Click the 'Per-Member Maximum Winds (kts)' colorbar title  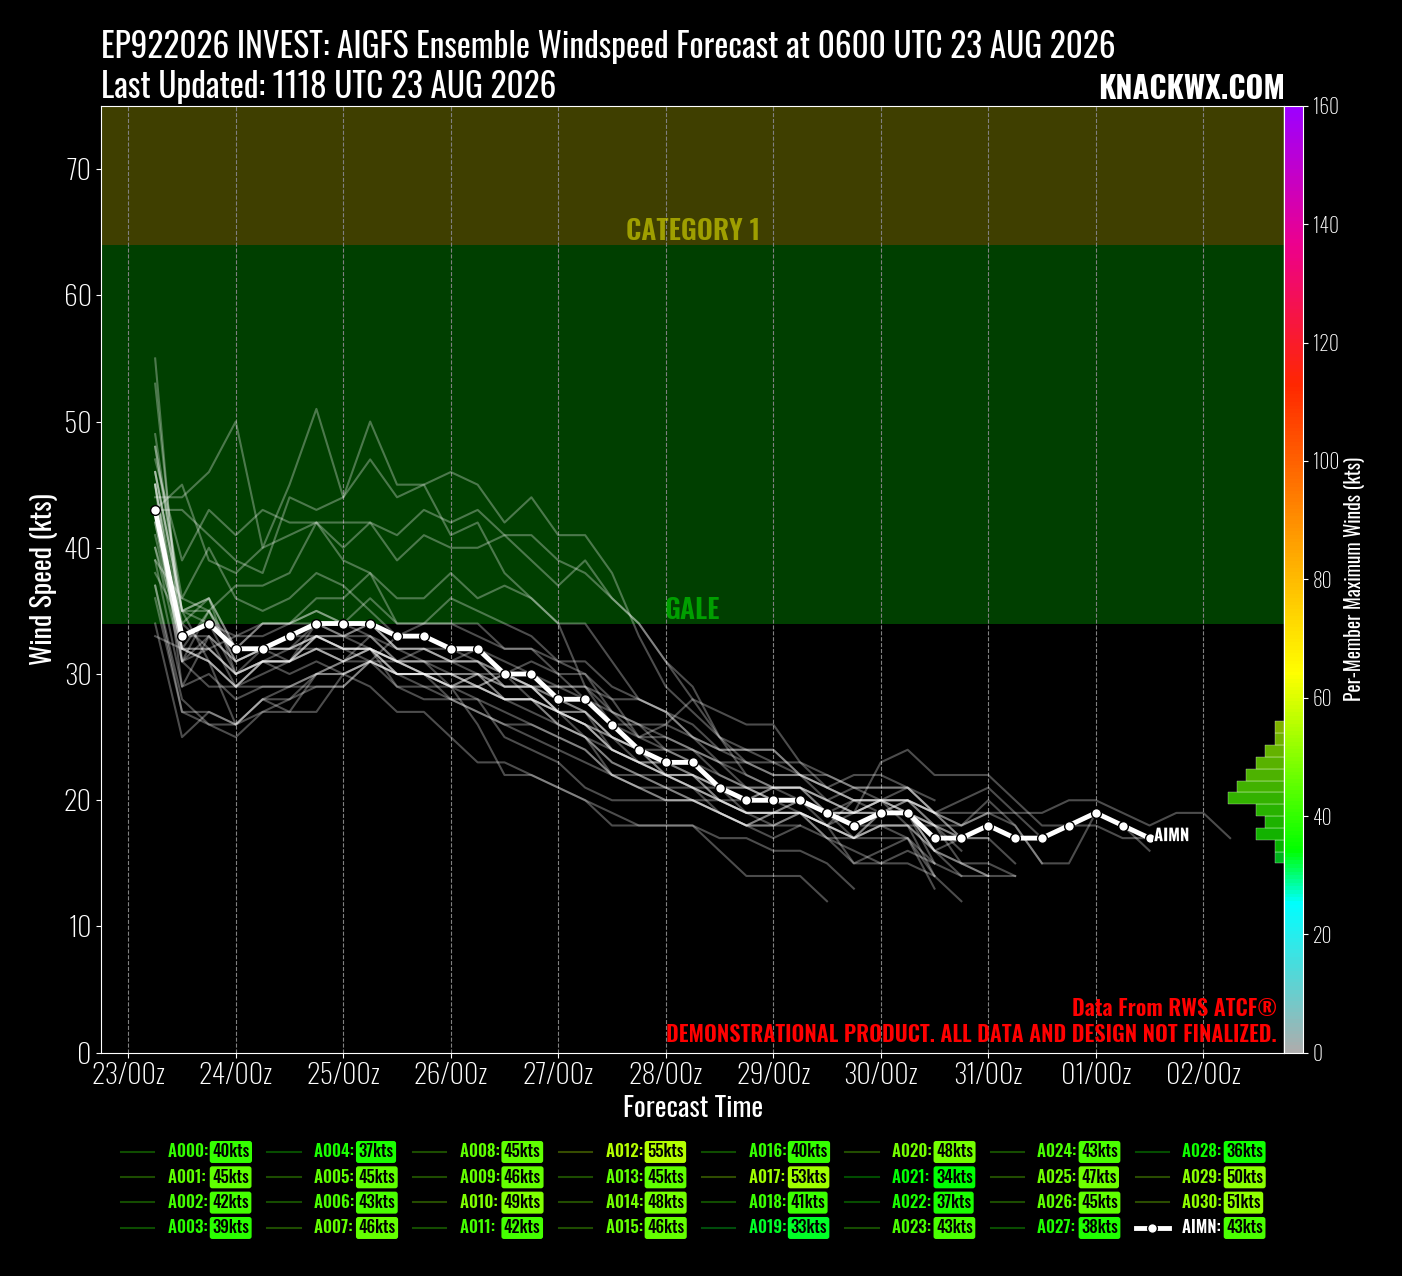(1353, 580)
